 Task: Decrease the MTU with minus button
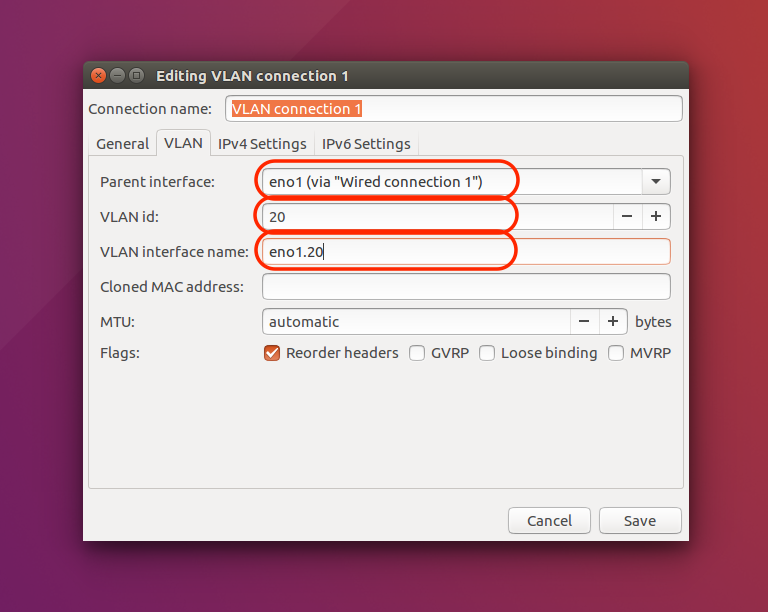[x=584, y=322]
